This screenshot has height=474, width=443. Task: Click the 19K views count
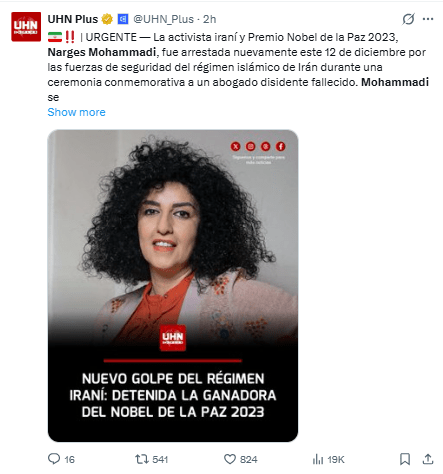tap(336, 460)
